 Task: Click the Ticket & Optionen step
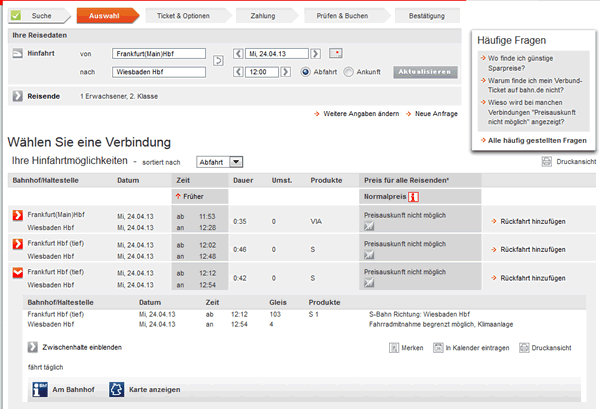pos(183,16)
